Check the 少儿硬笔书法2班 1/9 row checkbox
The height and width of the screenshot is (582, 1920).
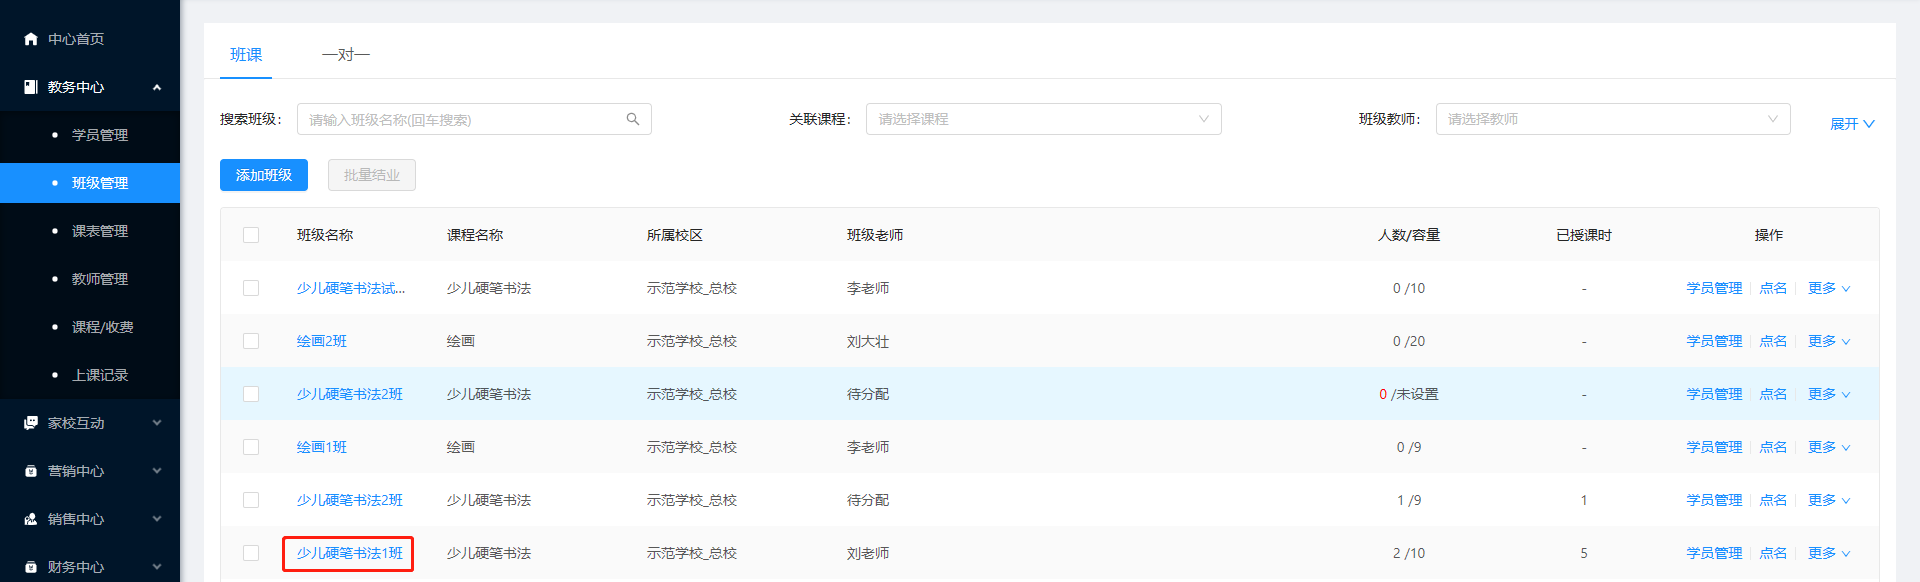(251, 500)
